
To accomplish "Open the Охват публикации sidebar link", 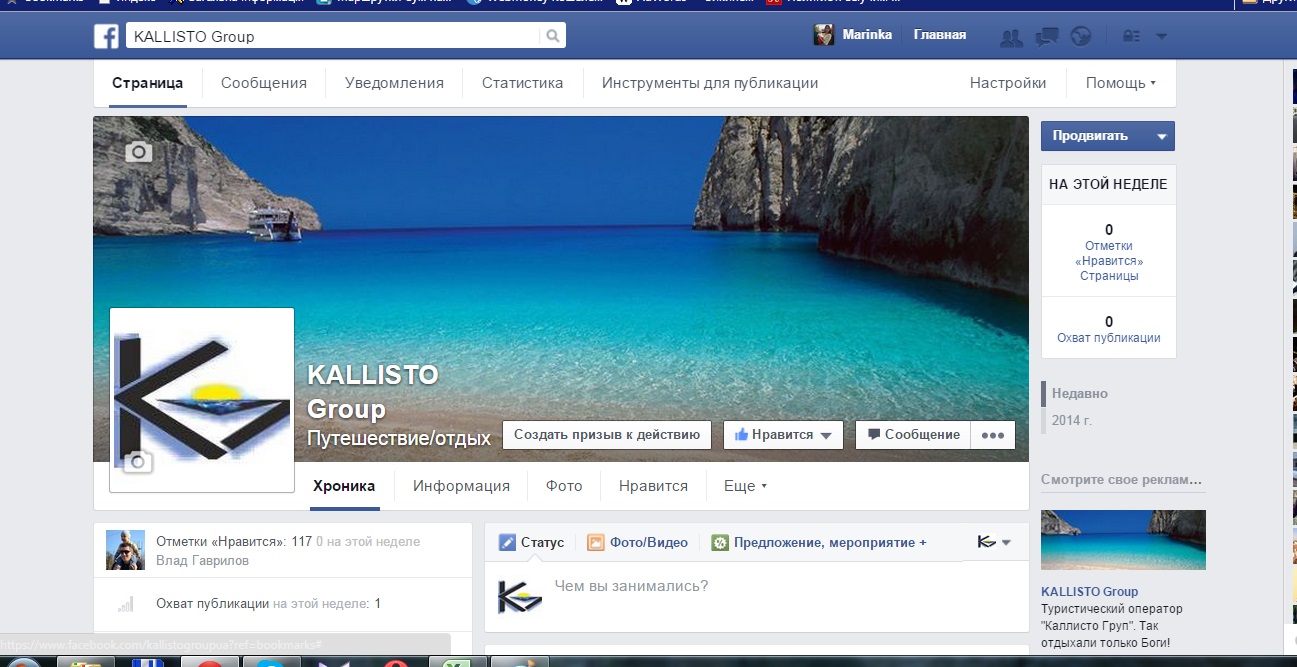I will point(1109,338).
